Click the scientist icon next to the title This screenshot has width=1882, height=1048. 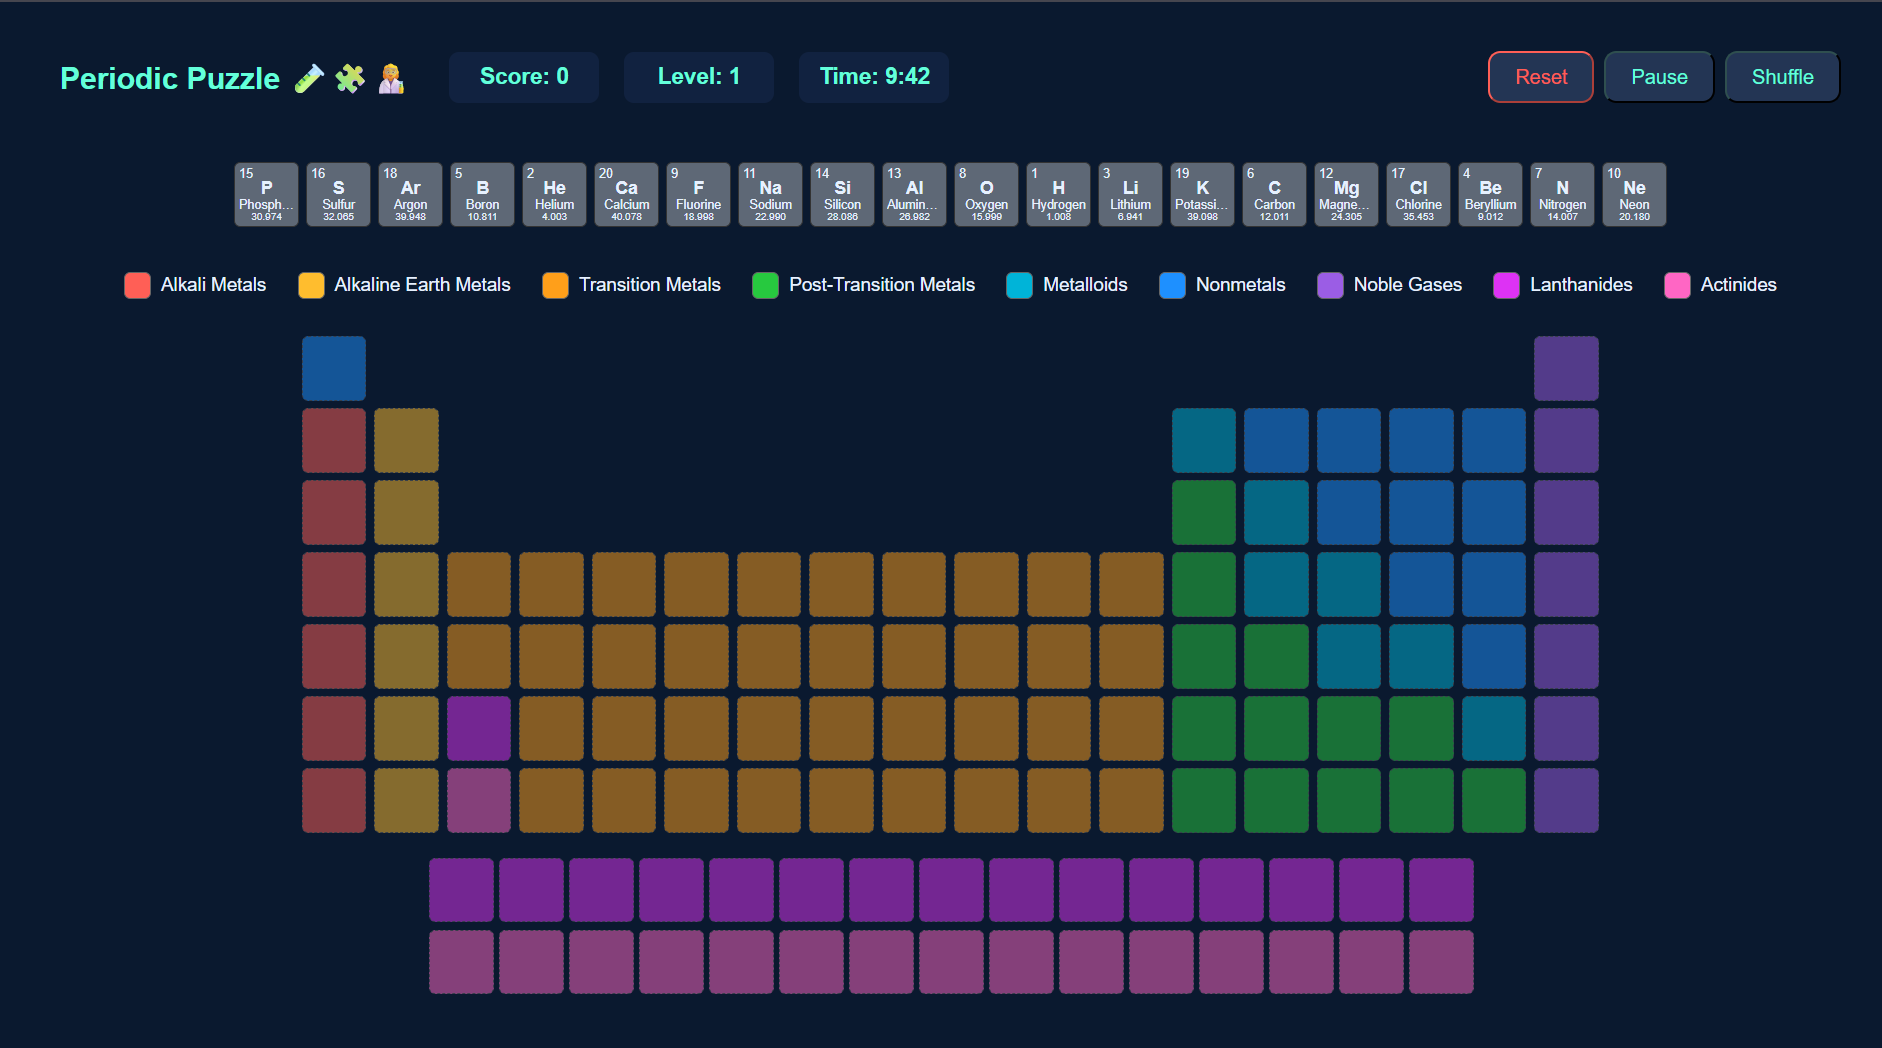[x=390, y=76]
